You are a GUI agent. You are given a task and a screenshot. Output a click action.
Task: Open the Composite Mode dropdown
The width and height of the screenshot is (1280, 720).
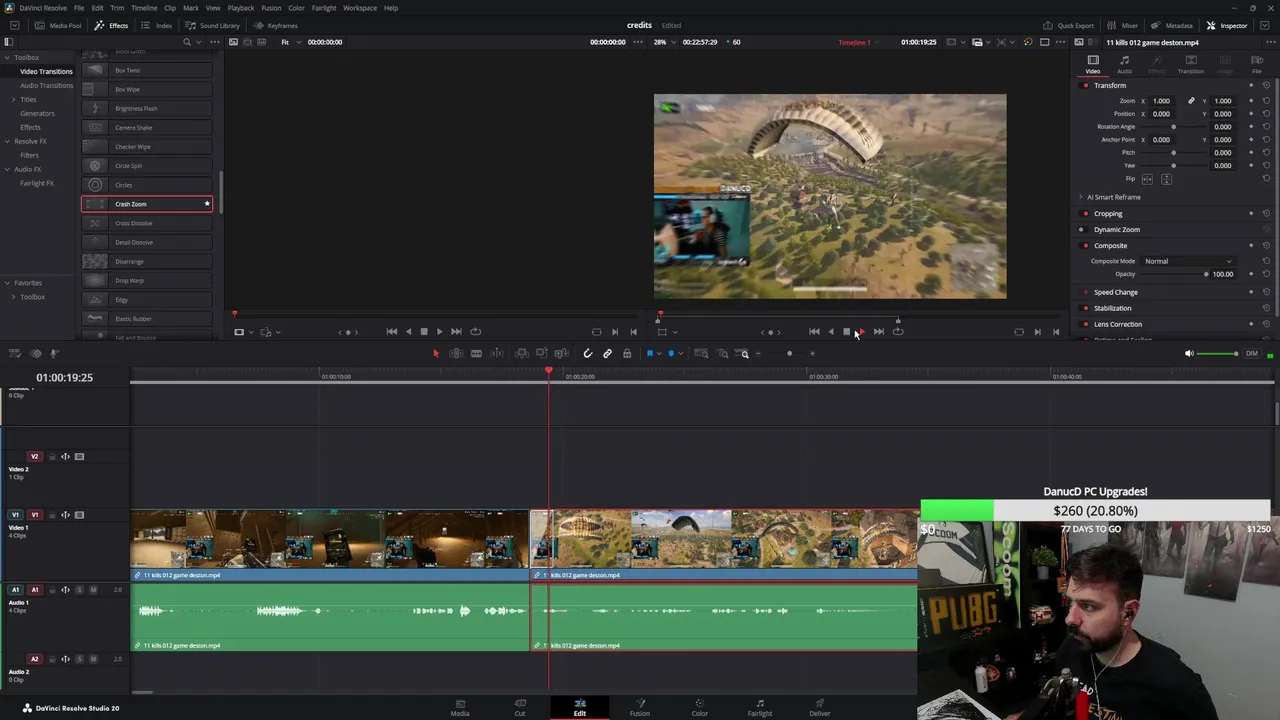pos(1188,261)
